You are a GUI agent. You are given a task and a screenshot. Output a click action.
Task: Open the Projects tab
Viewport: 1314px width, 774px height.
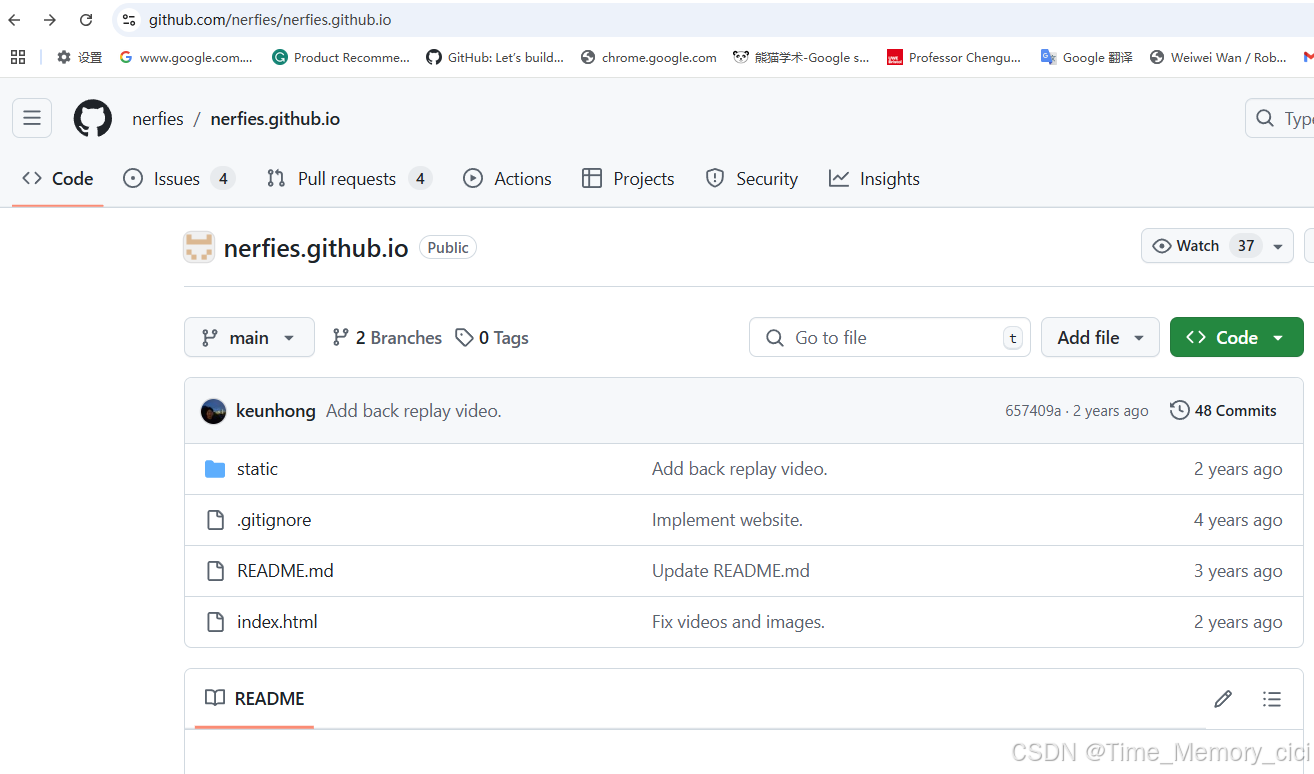tap(628, 179)
